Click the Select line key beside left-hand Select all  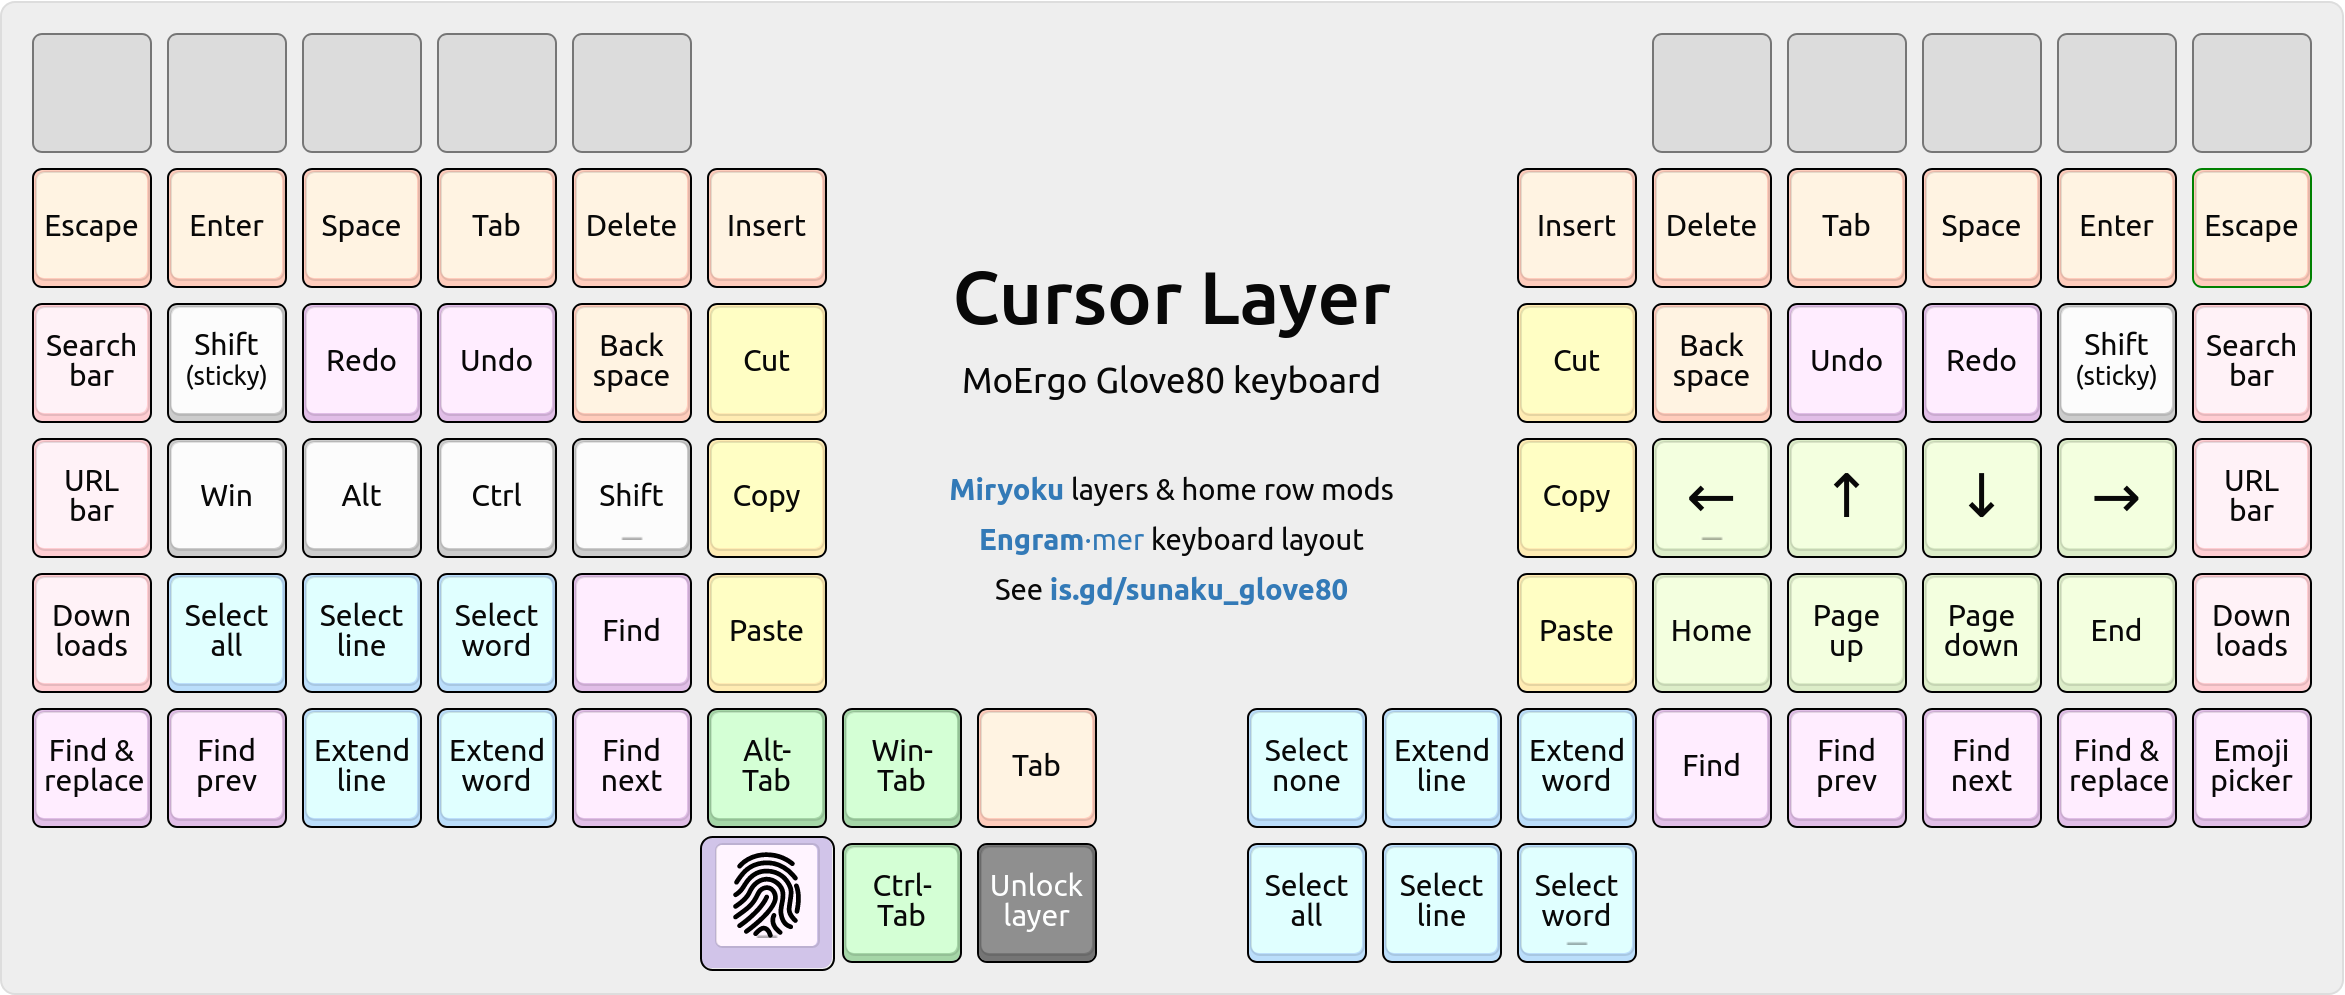361,633
